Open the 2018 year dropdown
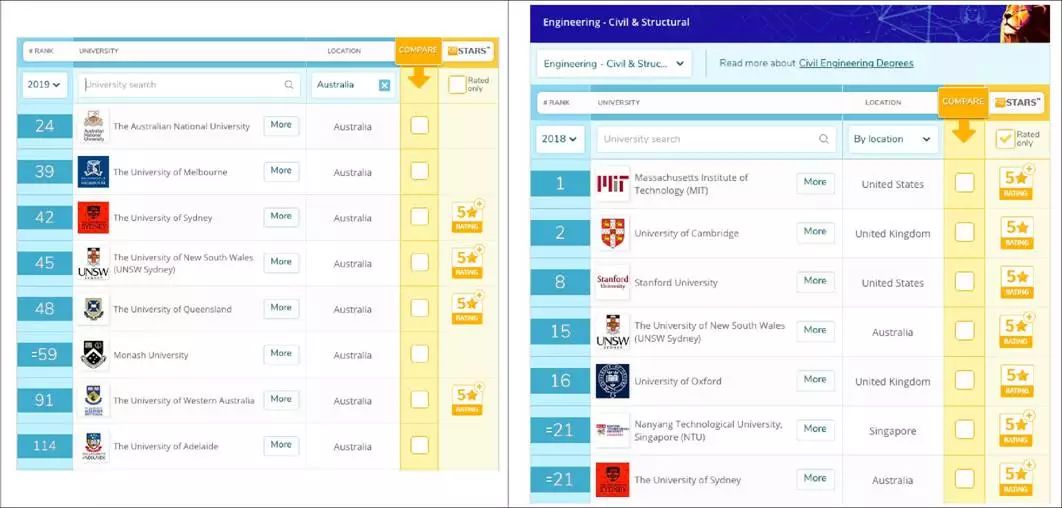The width and height of the screenshot is (1062, 508). (x=560, y=139)
